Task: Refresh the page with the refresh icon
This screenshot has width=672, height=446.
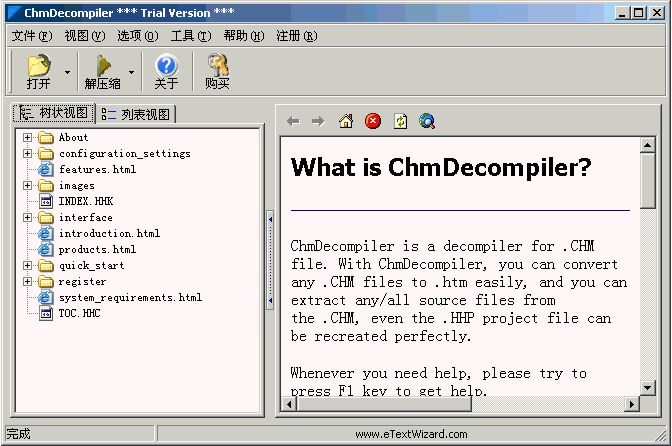Action: (400, 121)
